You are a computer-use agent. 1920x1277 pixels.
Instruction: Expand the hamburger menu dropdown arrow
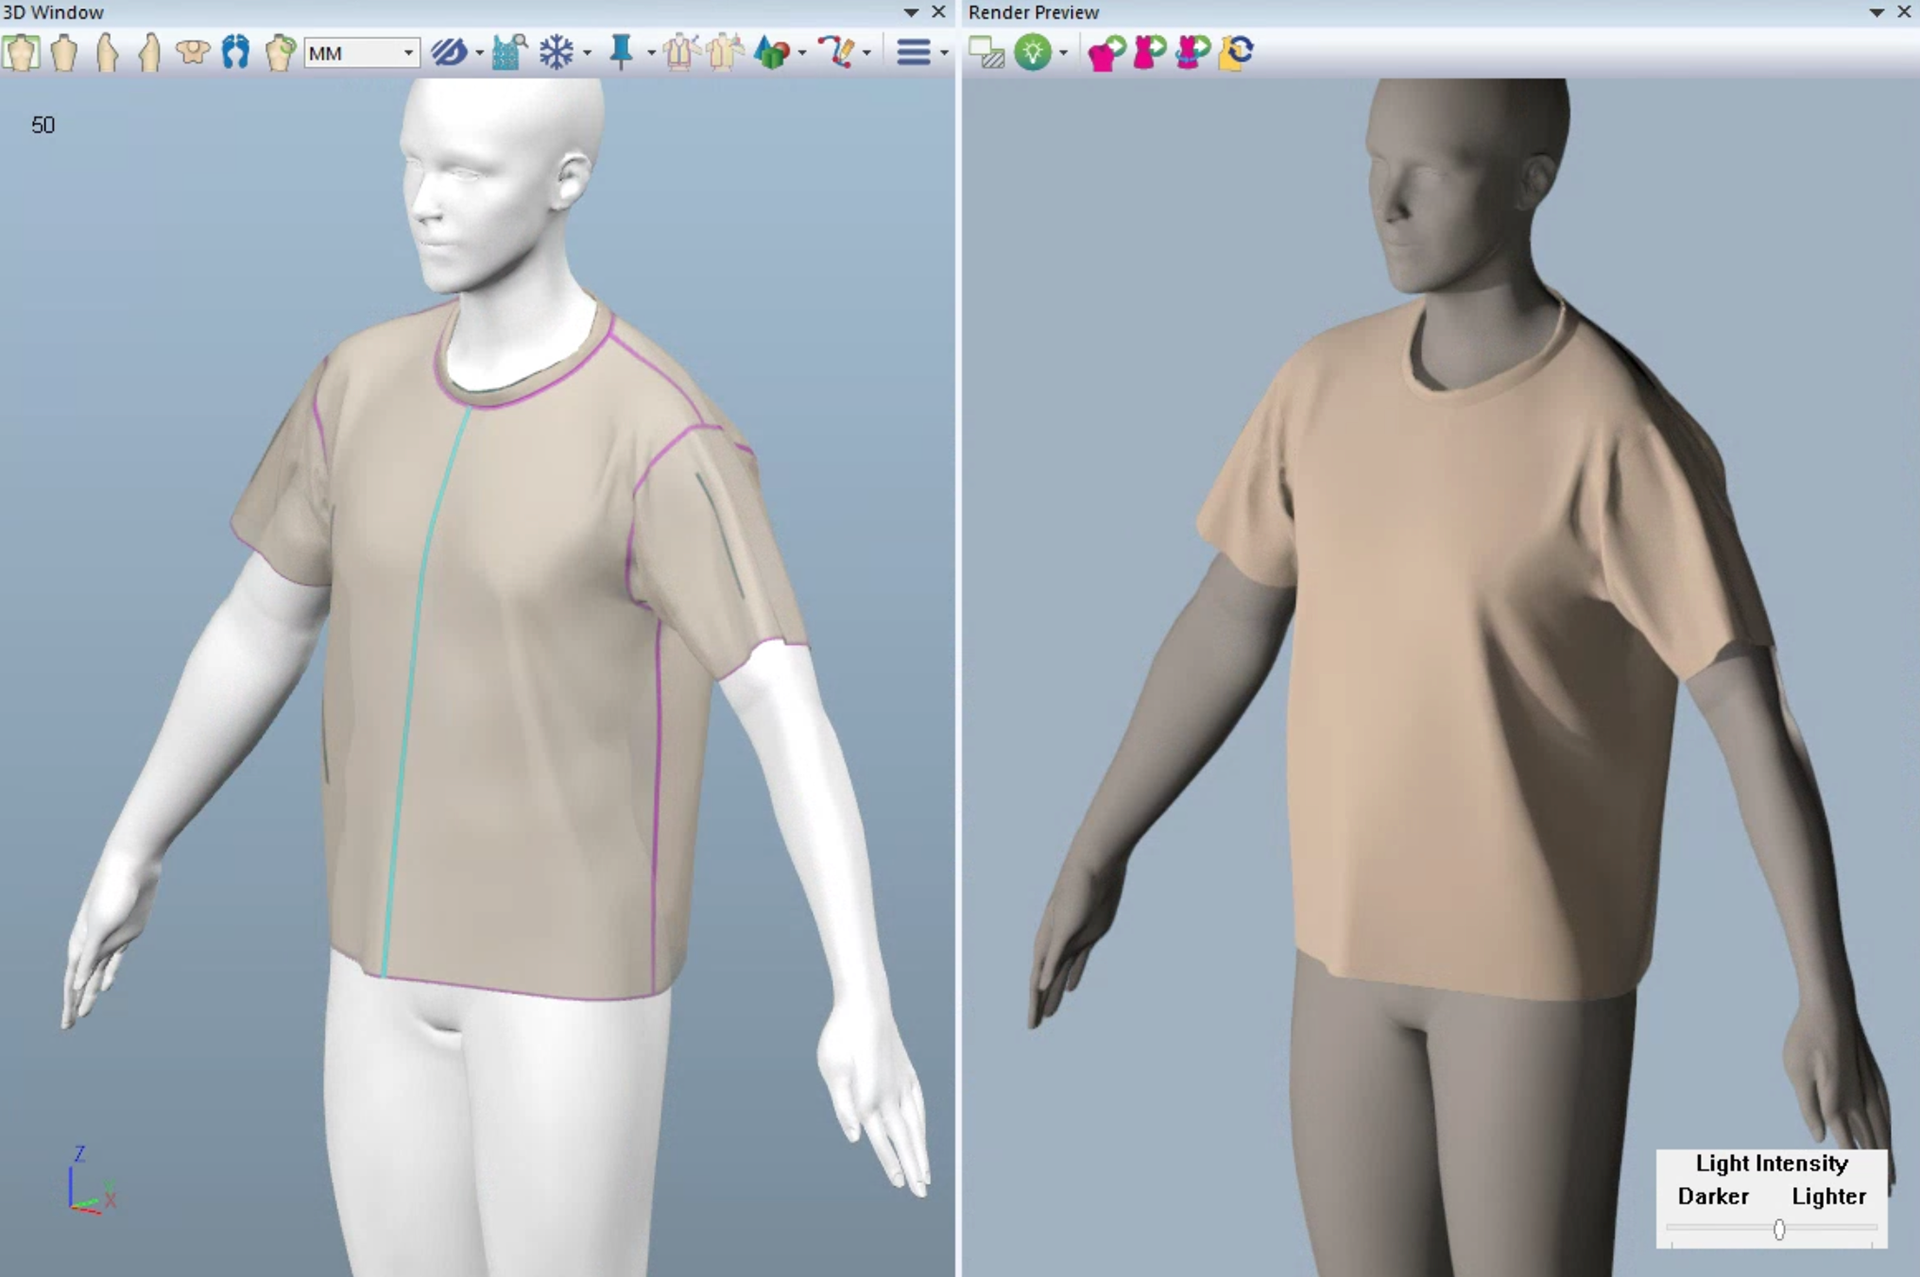click(x=944, y=53)
